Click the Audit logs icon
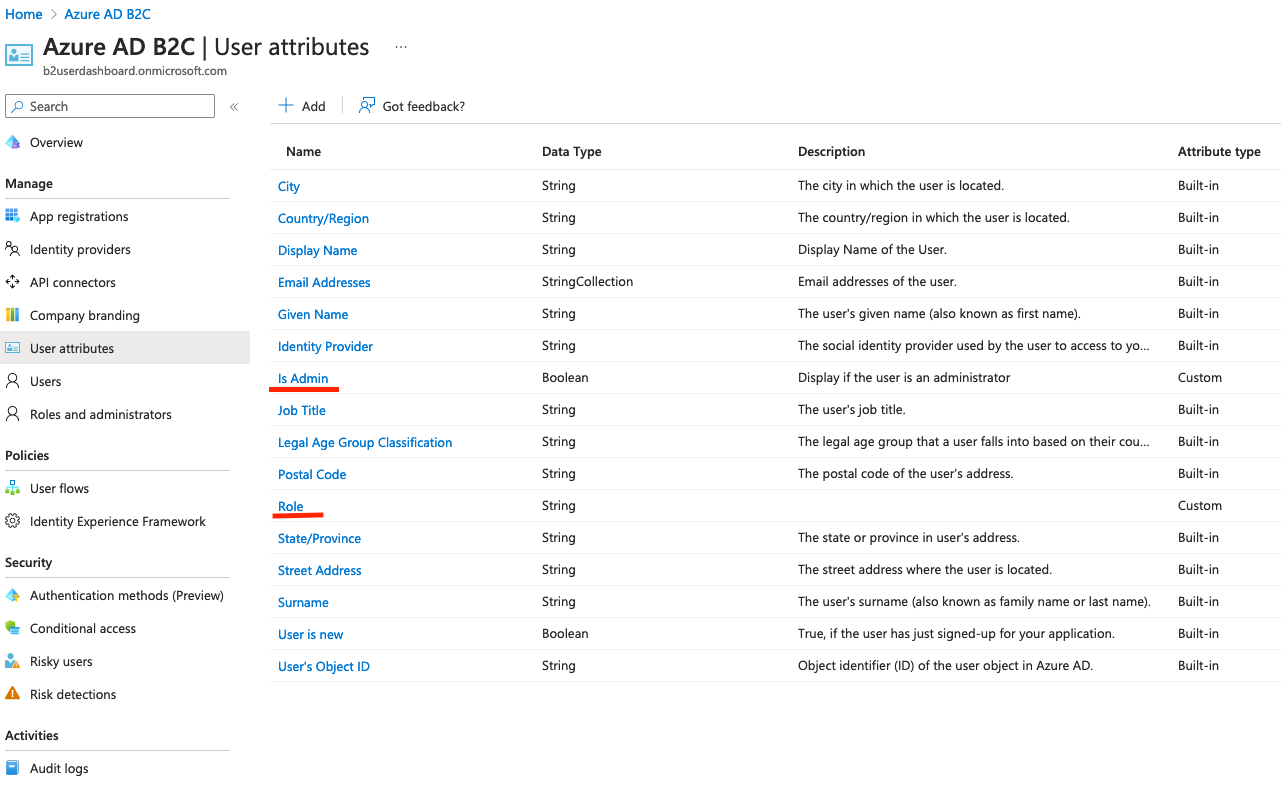The height and width of the screenshot is (788, 1281). 13,768
